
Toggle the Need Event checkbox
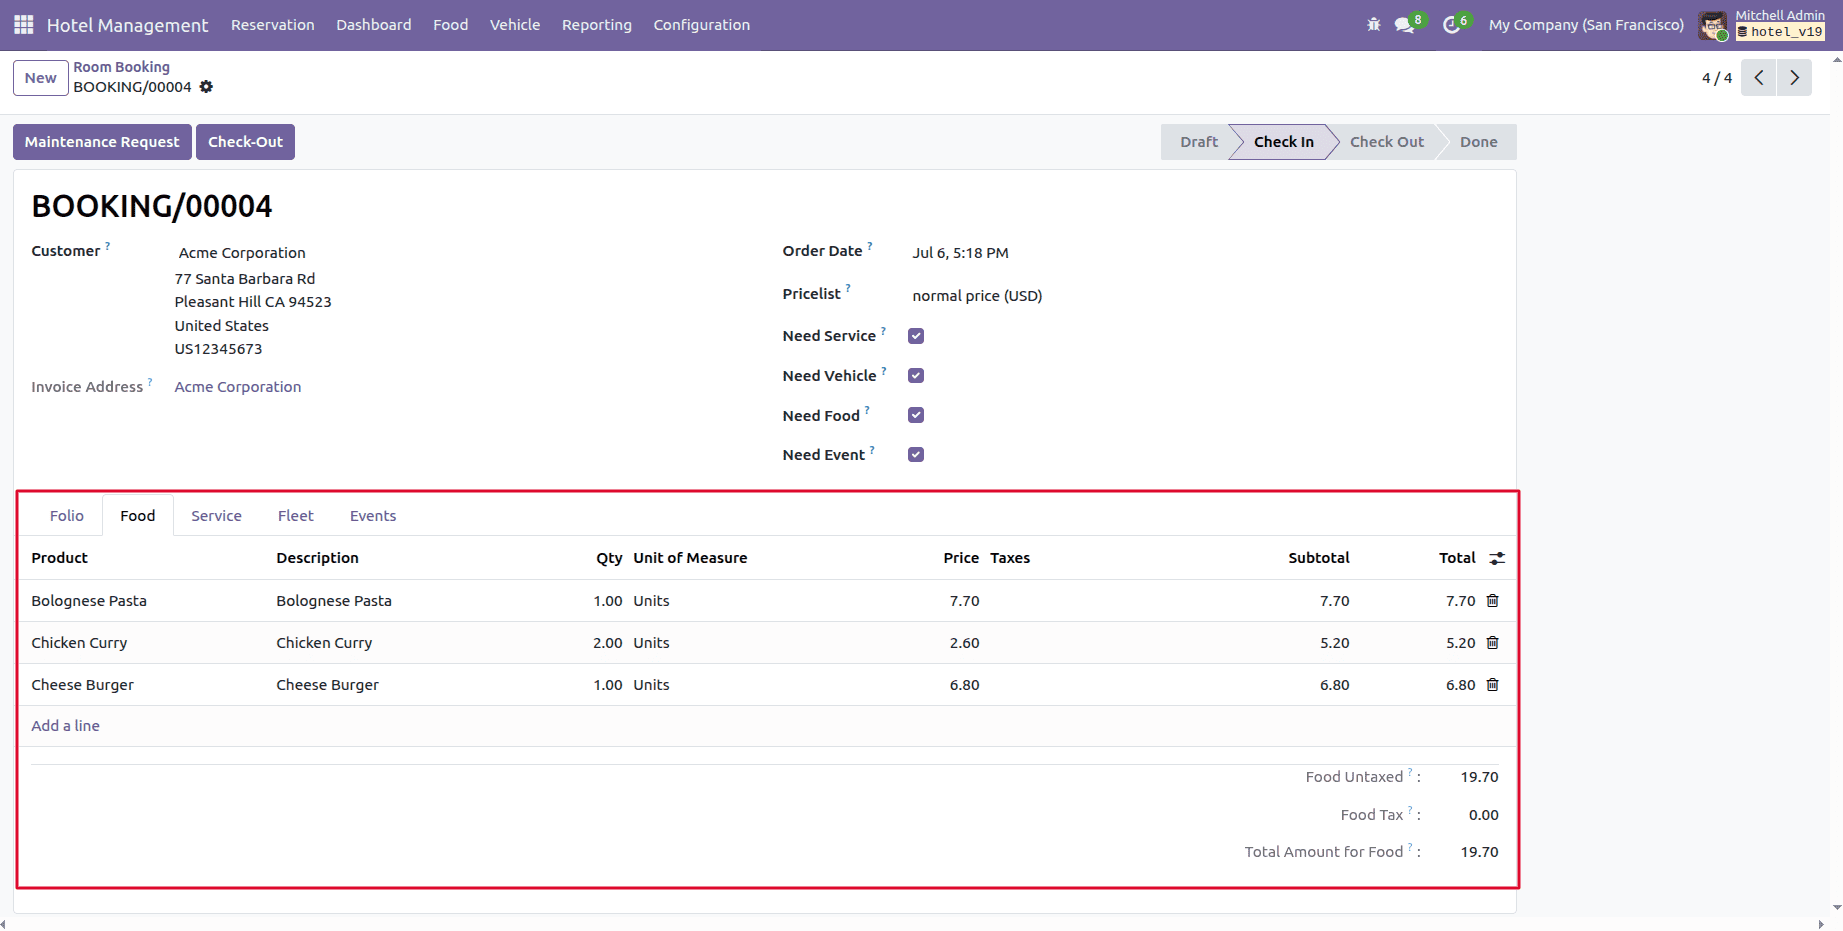point(916,455)
